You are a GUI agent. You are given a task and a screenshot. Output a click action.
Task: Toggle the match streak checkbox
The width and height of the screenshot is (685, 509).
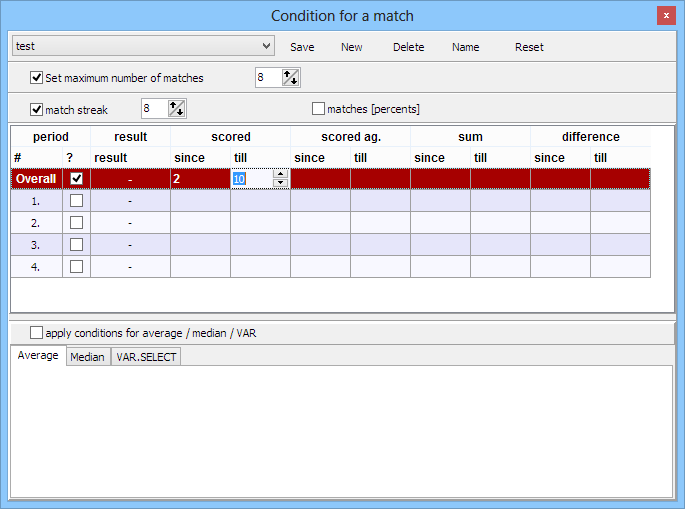click(37, 109)
